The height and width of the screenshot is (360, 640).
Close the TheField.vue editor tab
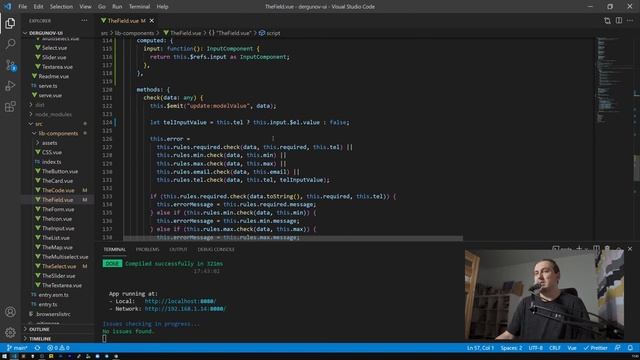tap(152, 20)
